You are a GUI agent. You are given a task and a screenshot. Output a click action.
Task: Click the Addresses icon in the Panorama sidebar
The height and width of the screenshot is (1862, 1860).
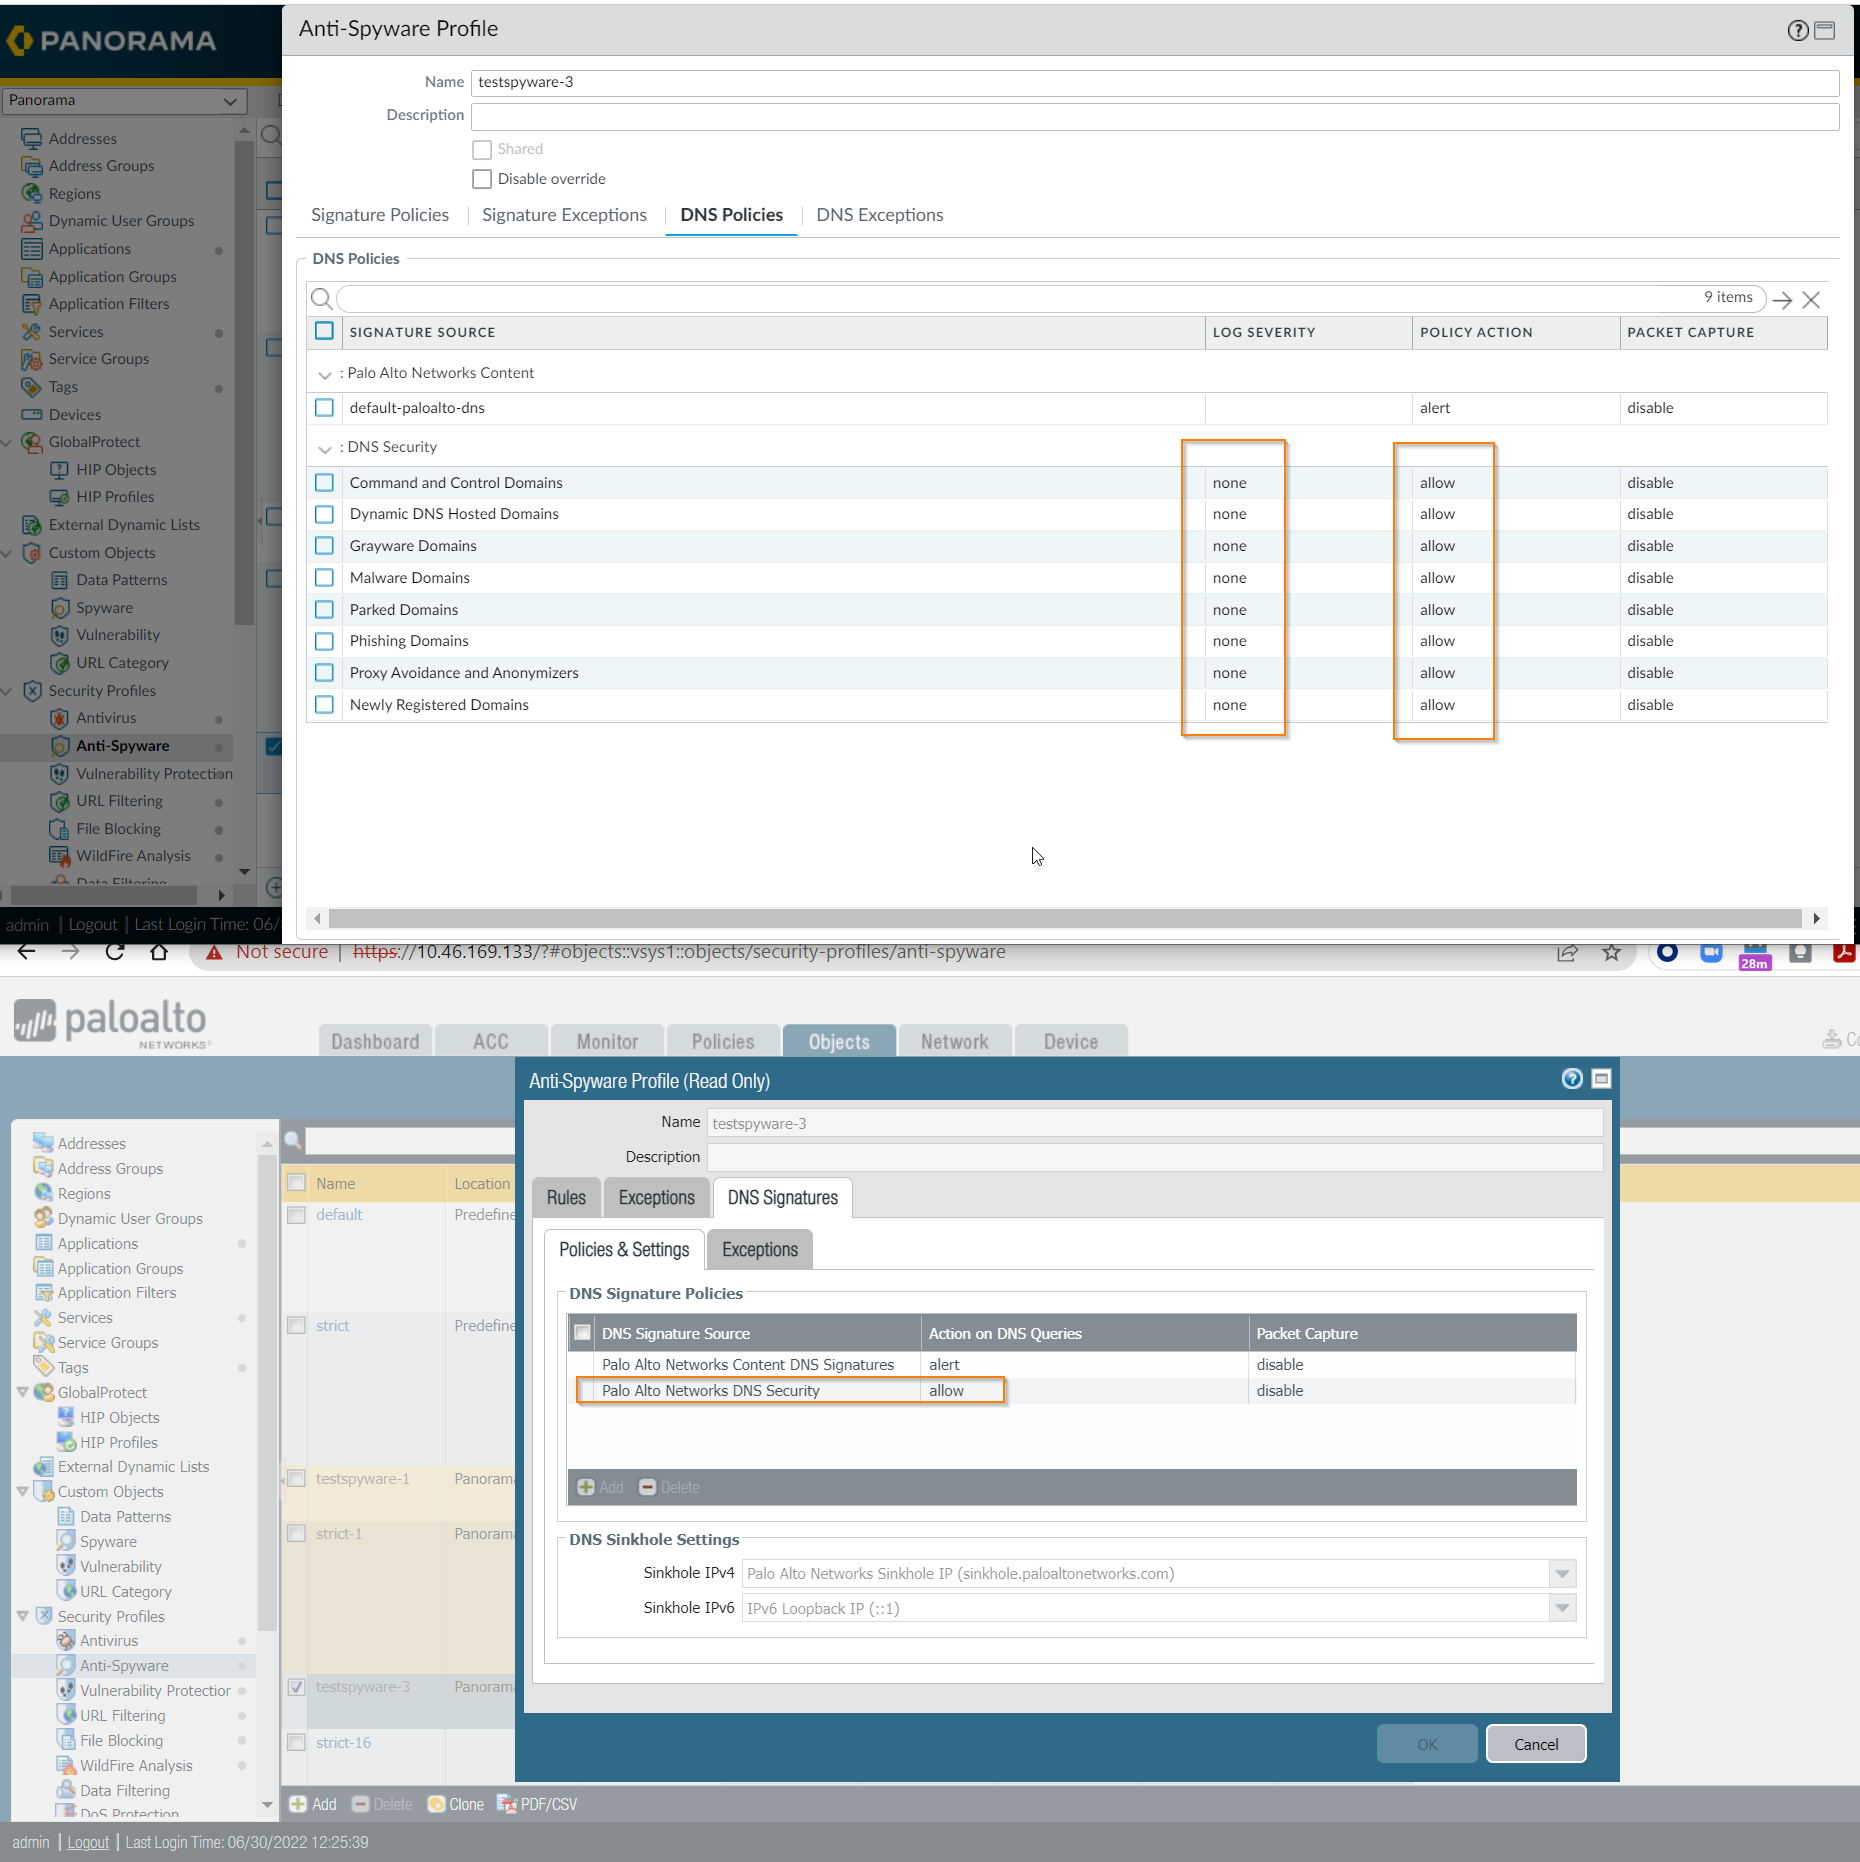coord(32,139)
